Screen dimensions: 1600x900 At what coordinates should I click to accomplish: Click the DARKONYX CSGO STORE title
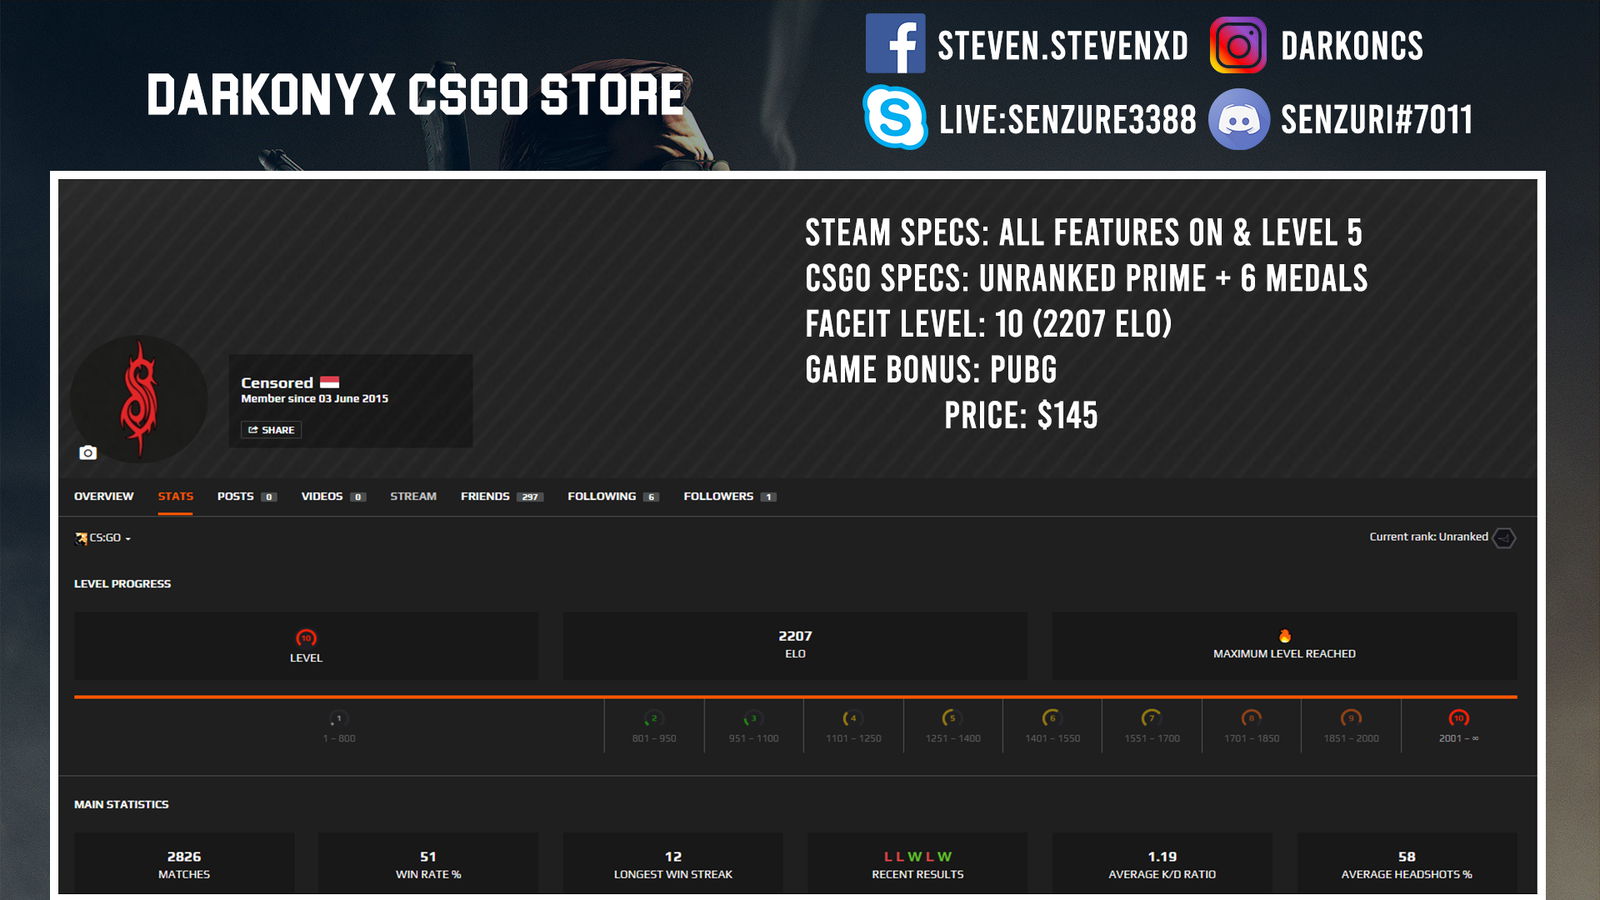coord(415,95)
